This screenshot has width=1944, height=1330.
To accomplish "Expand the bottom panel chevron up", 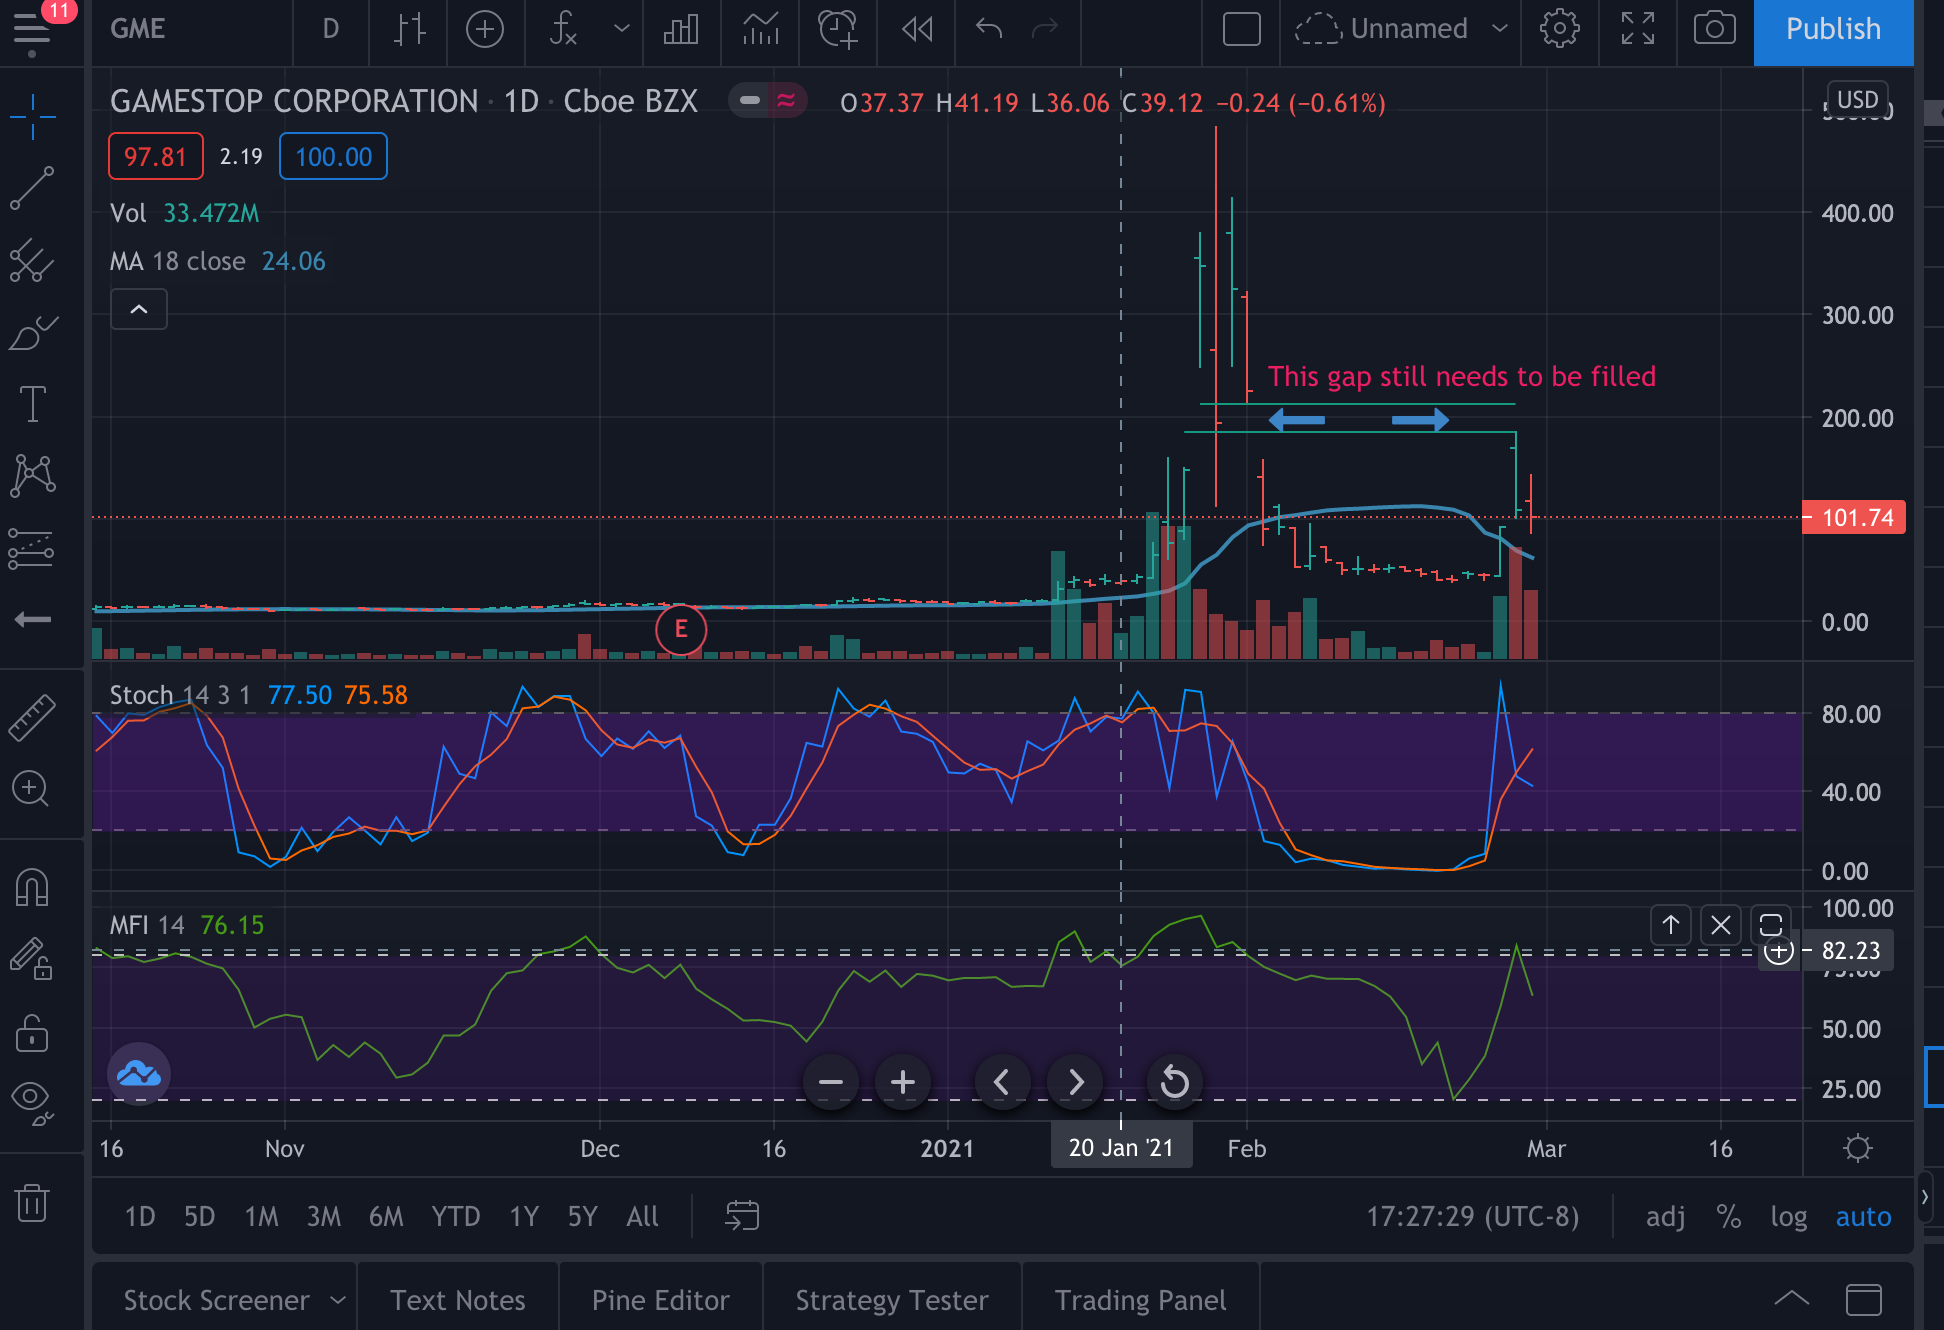I will (x=1791, y=1299).
